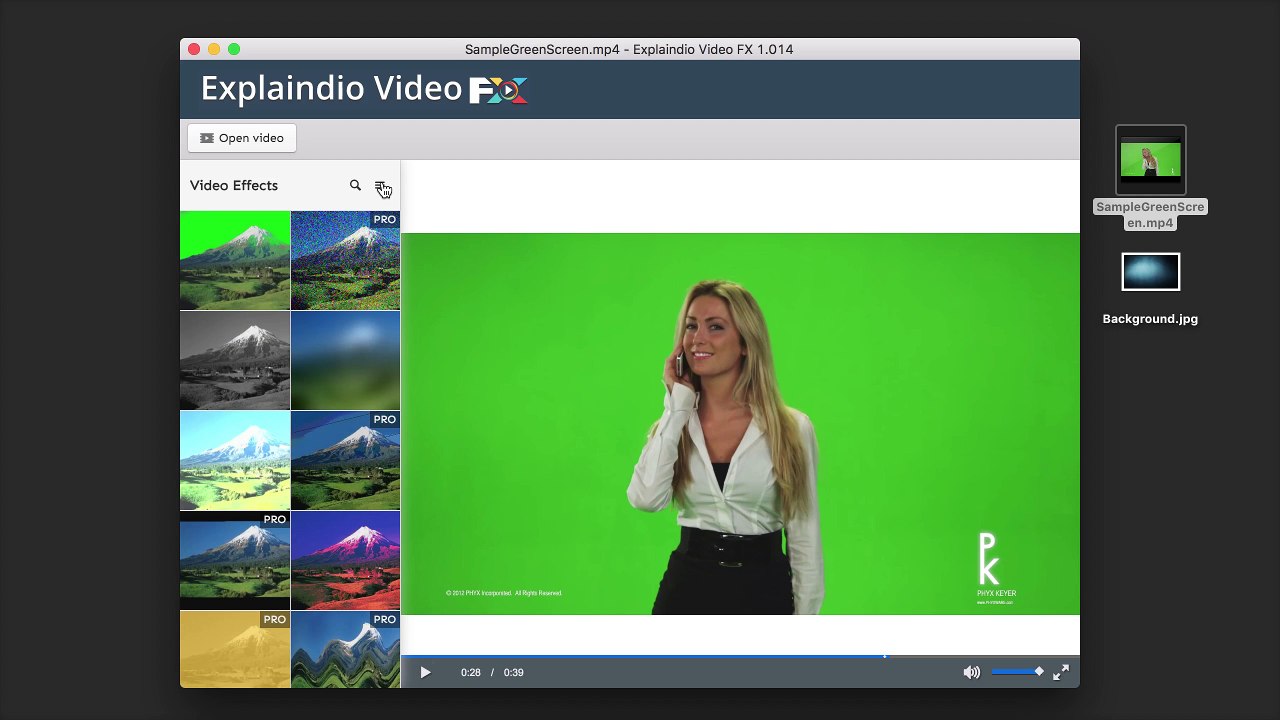This screenshot has width=1280, height=720.
Task: Select the PRO noise effect thumbnail
Action: (345, 260)
